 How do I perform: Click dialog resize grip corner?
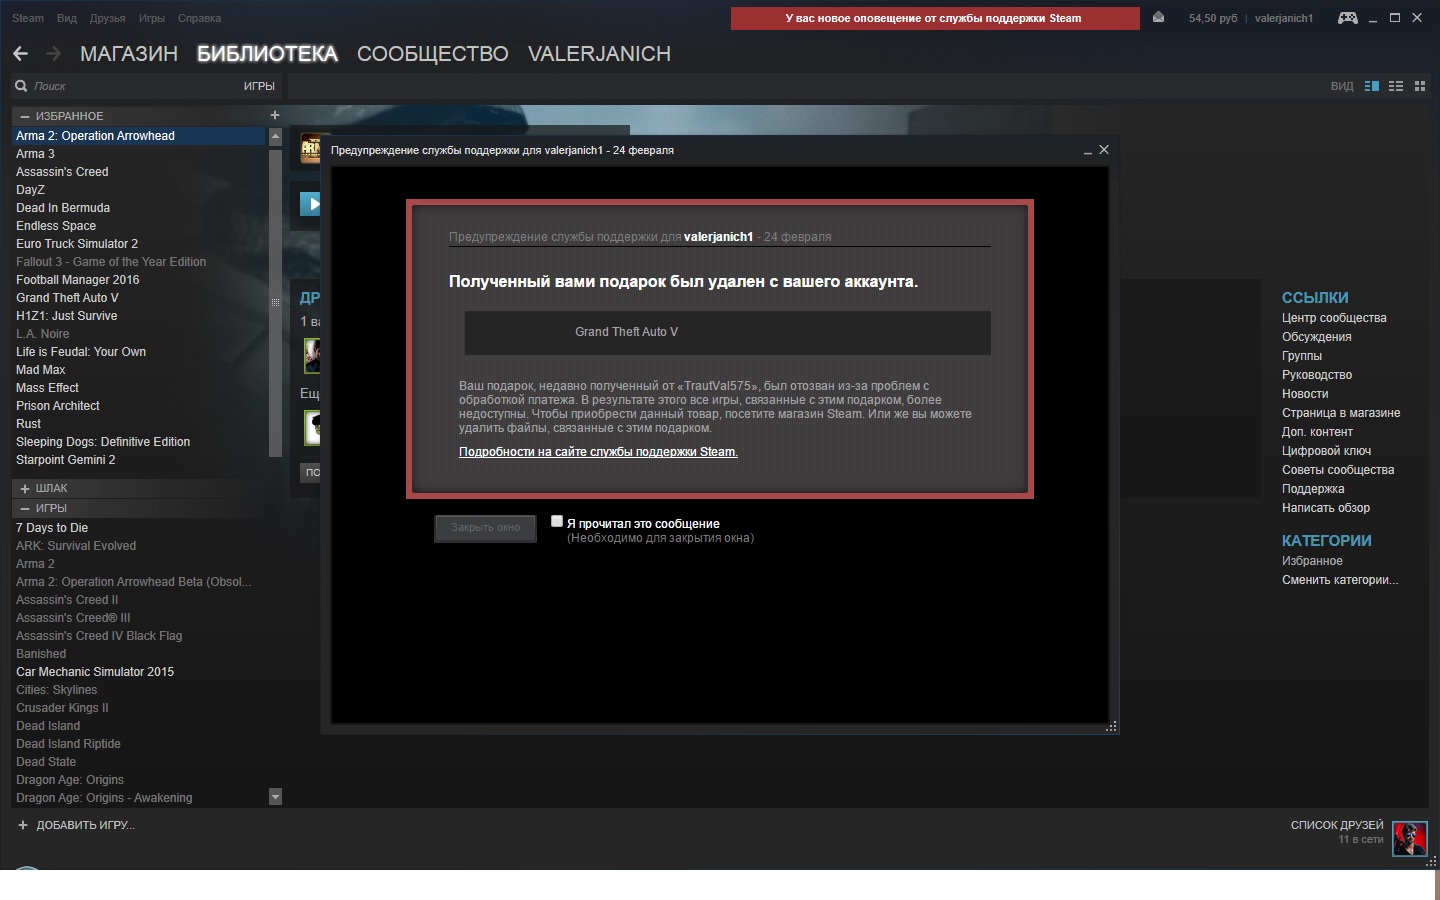pyautogui.click(x=1111, y=727)
